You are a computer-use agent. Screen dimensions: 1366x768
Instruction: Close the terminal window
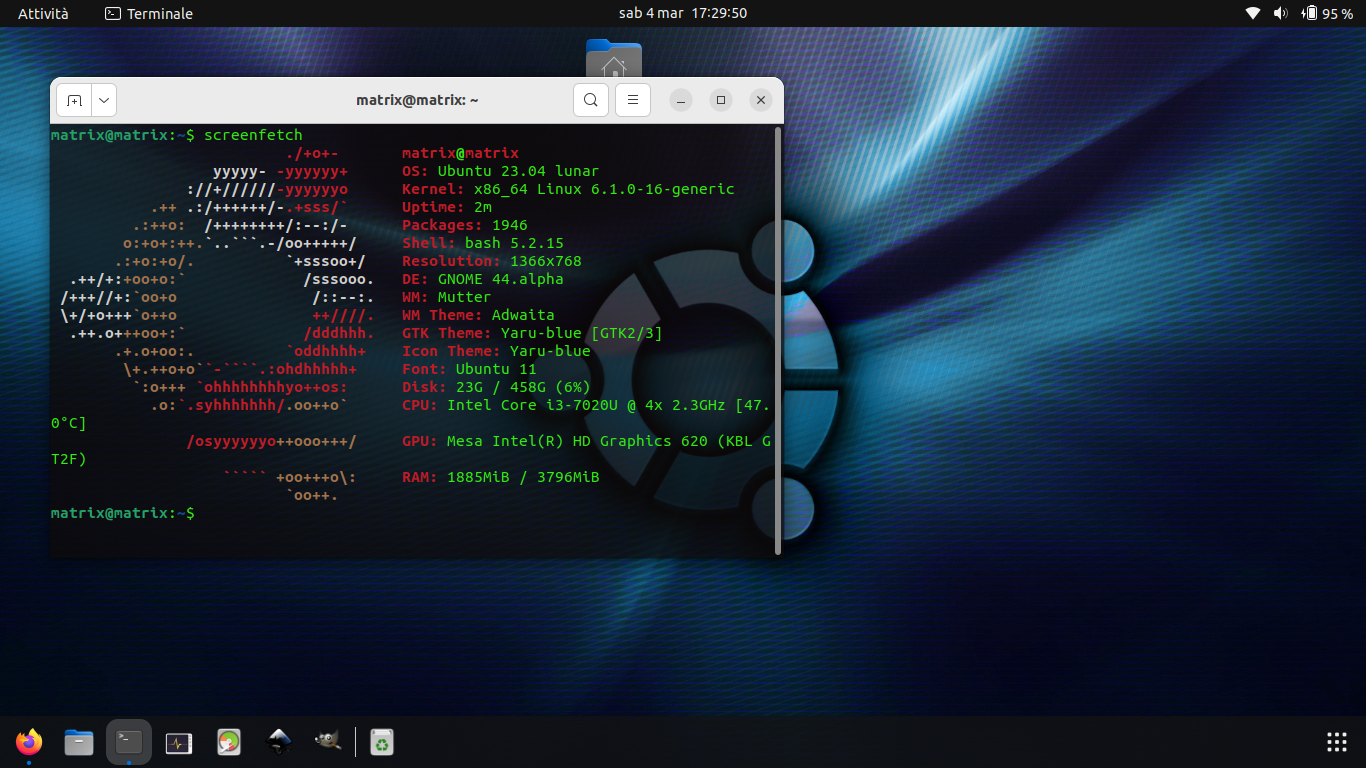click(761, 100)
